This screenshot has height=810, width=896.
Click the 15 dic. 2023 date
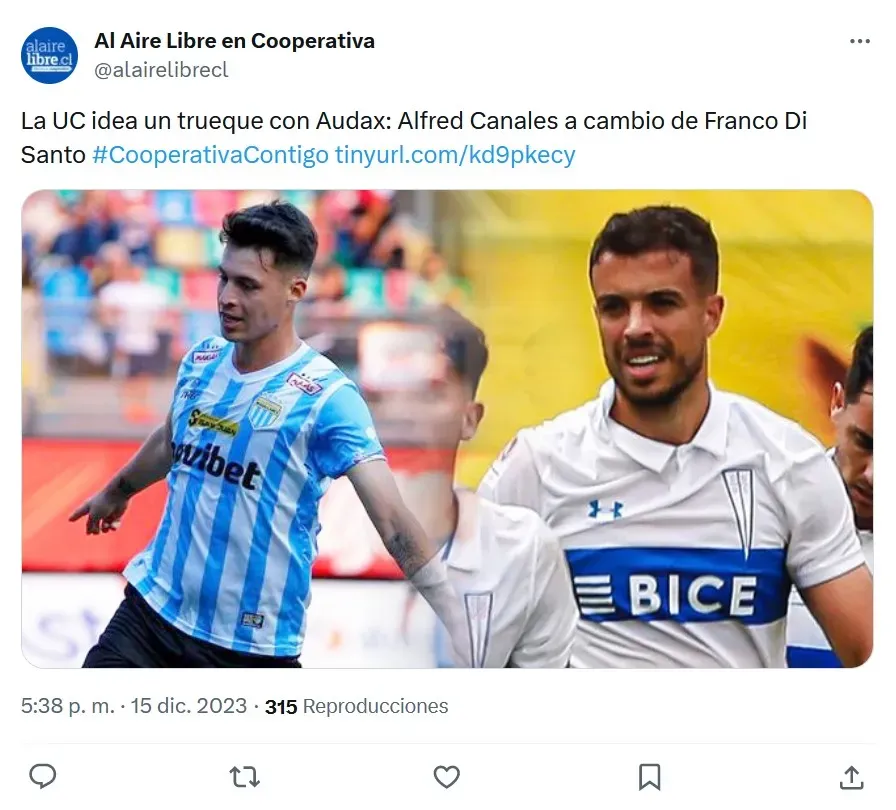[x=189, y=706]
